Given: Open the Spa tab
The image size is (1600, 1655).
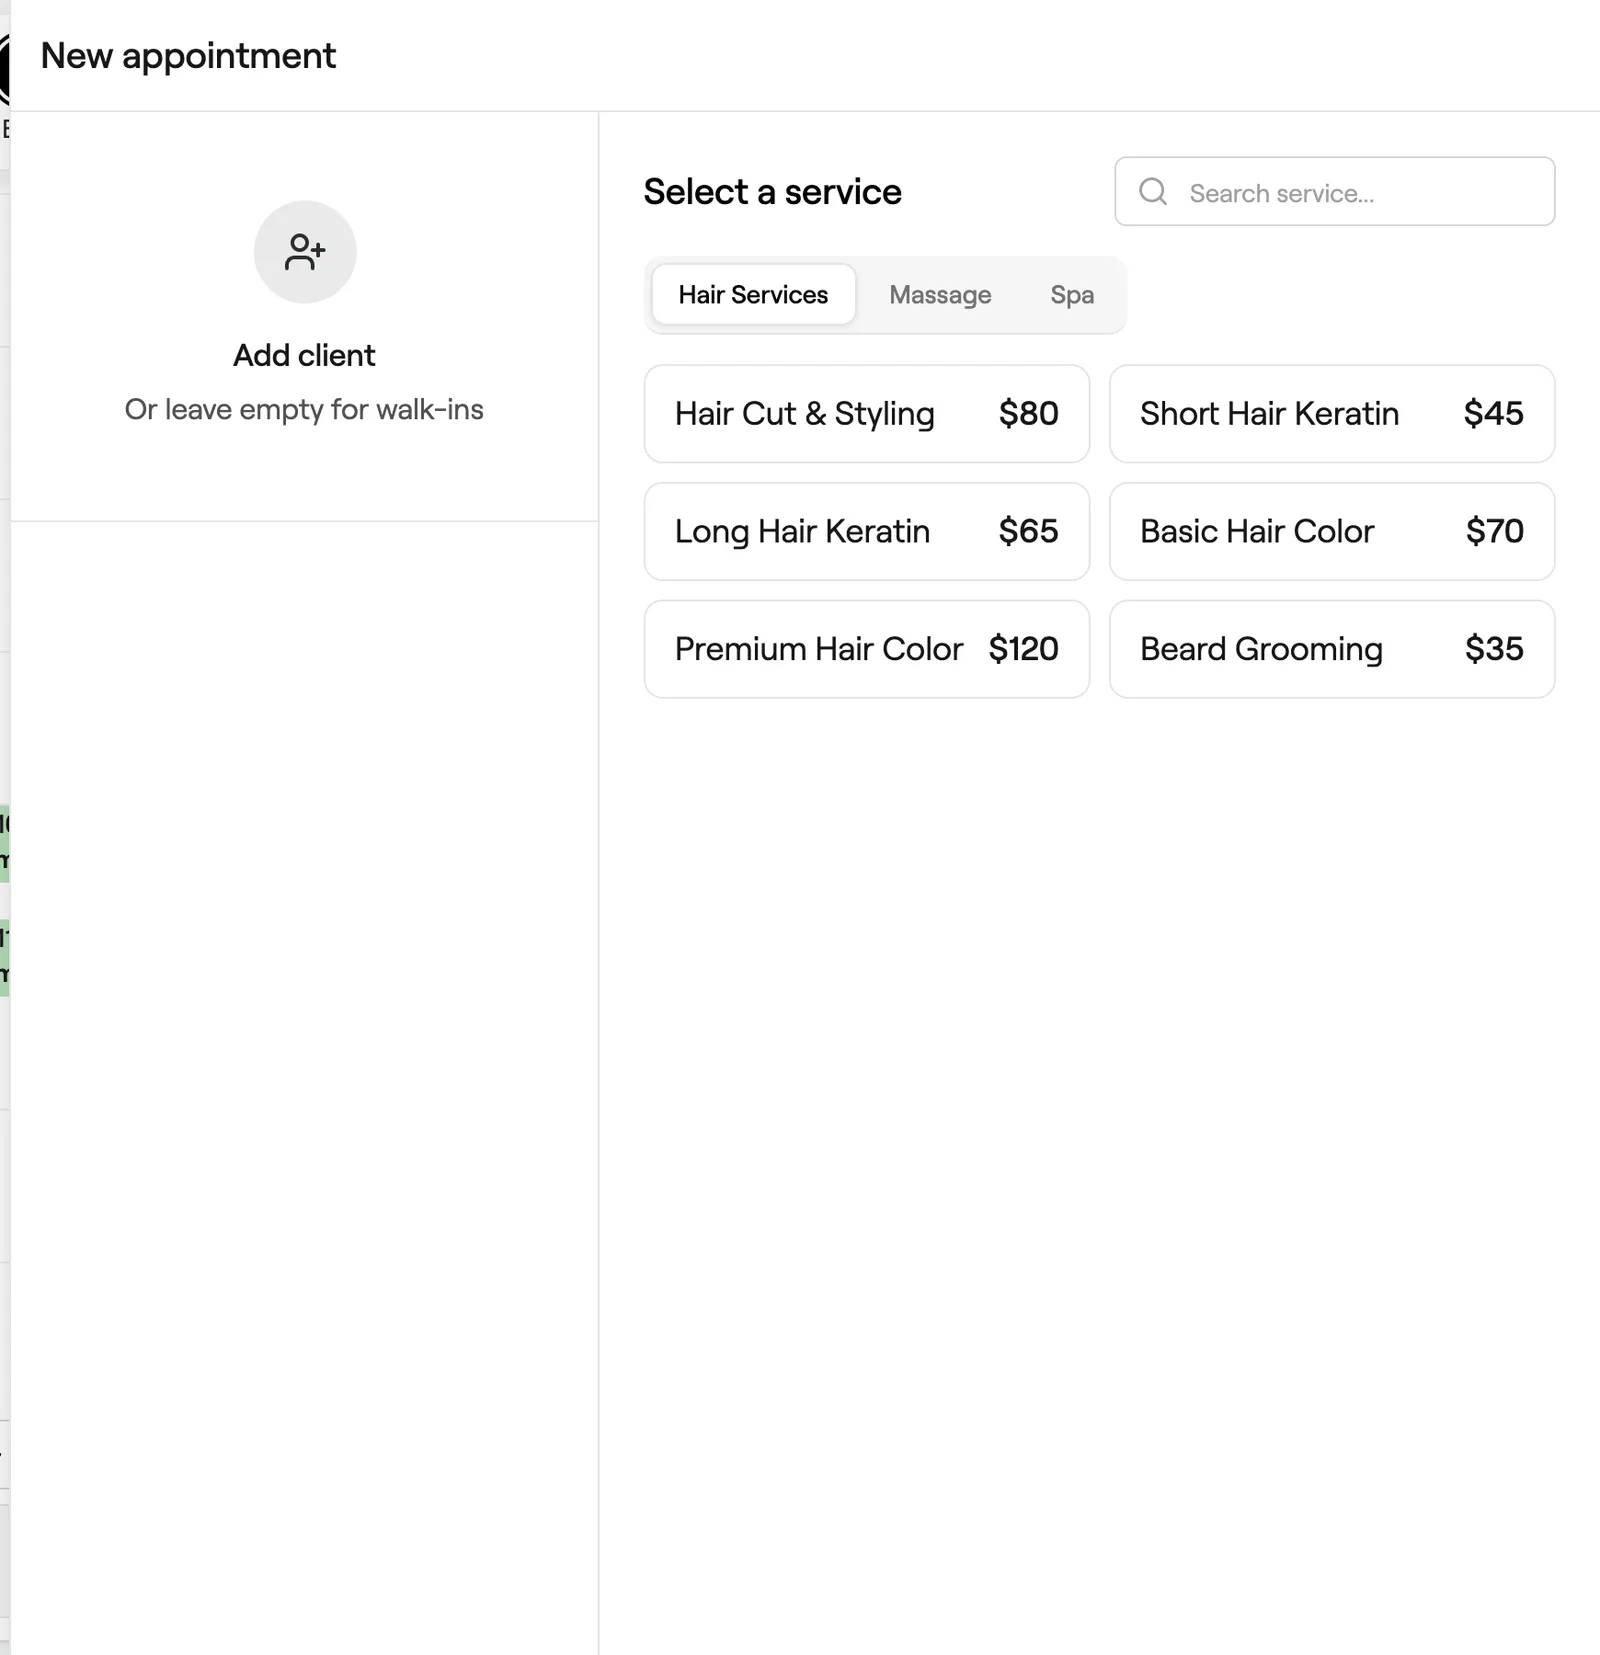Looking at the screenshot, I should 1072,294.
